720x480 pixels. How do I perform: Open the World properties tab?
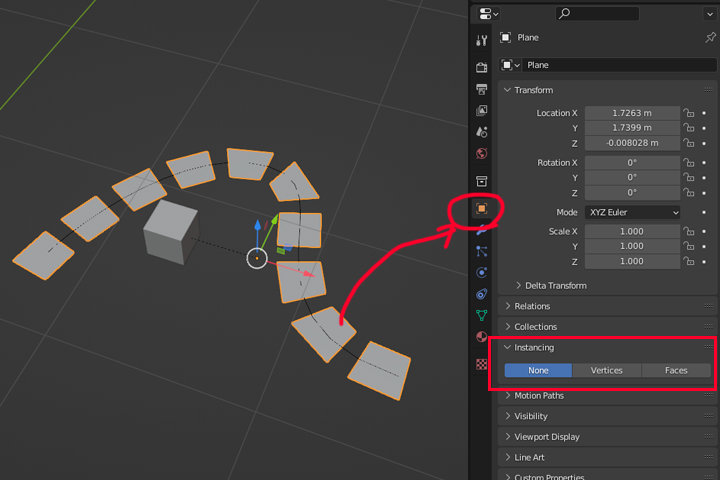click(x=481, y=153)
